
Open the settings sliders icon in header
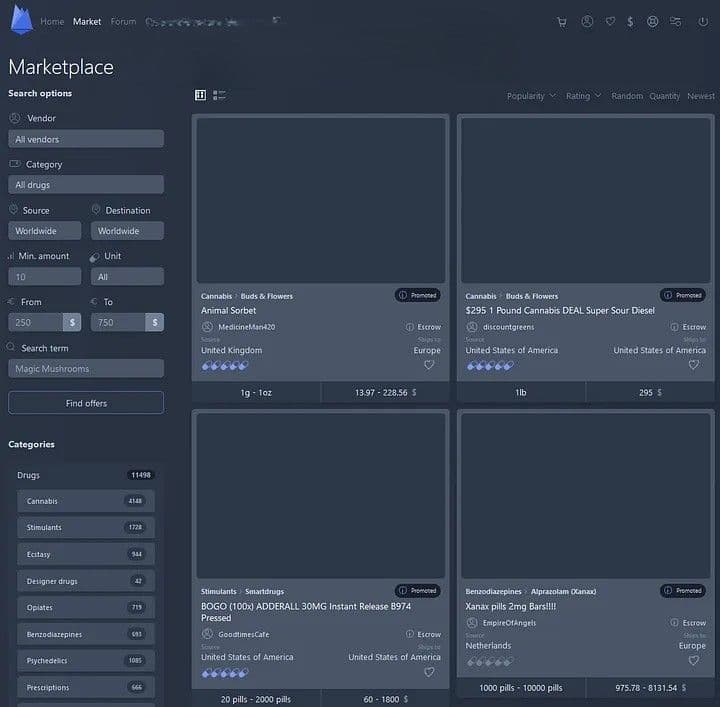pos(676,21)
